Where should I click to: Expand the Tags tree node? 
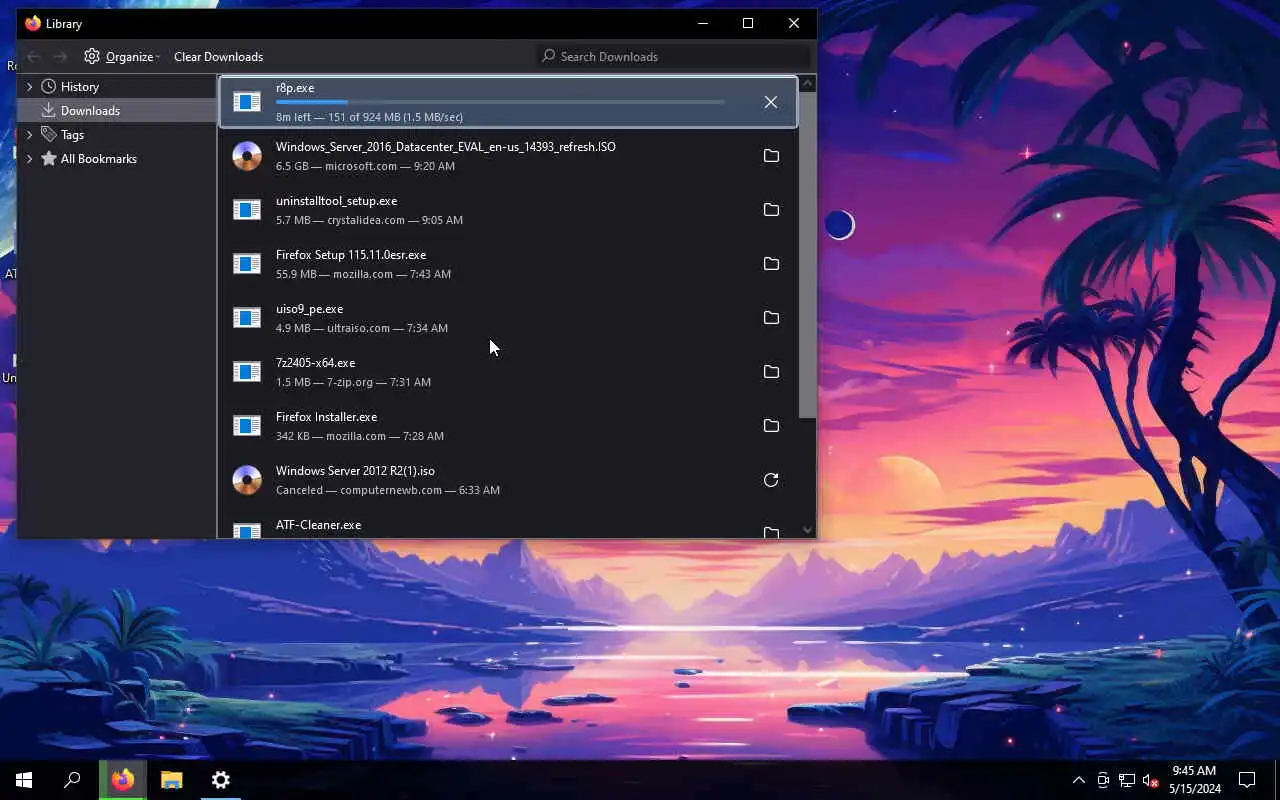29,135
